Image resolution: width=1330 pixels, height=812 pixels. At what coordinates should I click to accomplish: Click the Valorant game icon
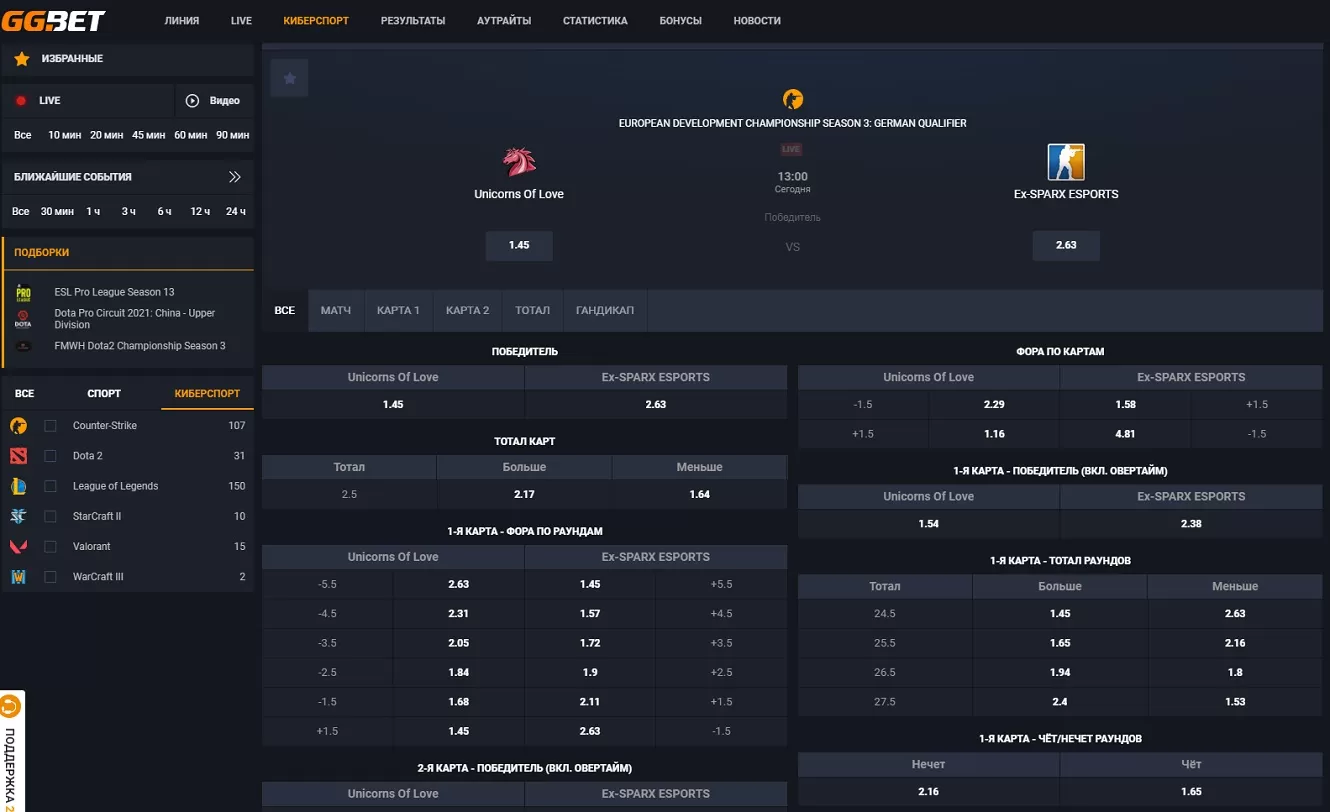click(19, 547)
